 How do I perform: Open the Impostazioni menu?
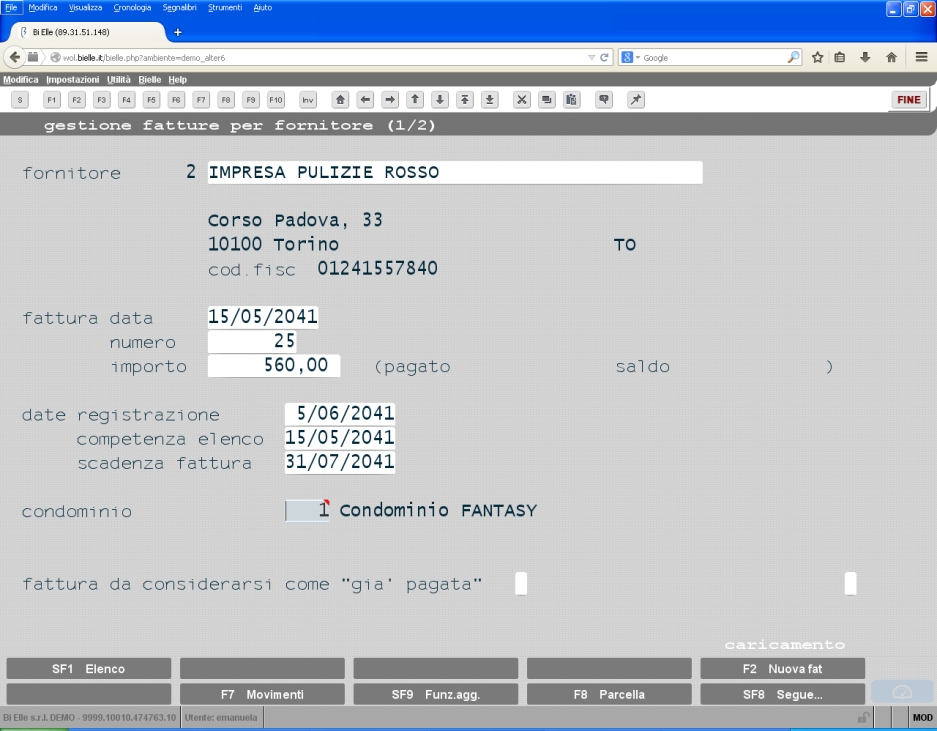coord(72,79)
